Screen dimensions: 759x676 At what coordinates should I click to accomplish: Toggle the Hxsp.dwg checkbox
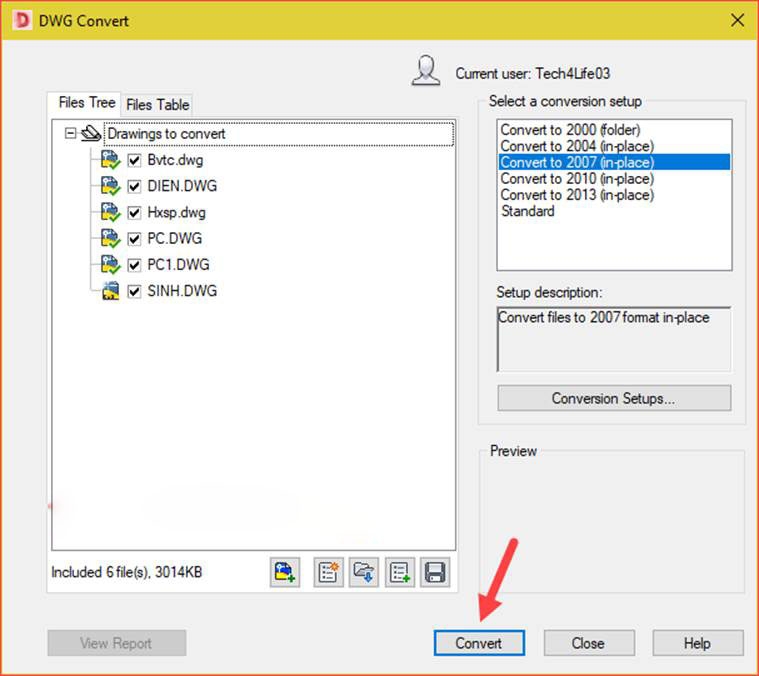coord(134,212)
